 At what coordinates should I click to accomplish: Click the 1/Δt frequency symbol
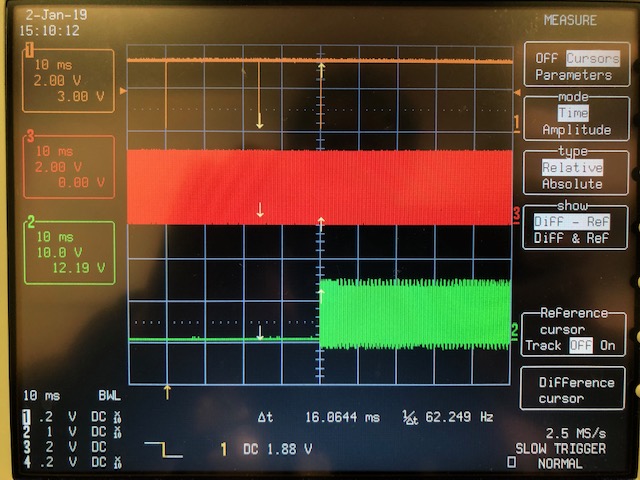(x=410, y=418)
